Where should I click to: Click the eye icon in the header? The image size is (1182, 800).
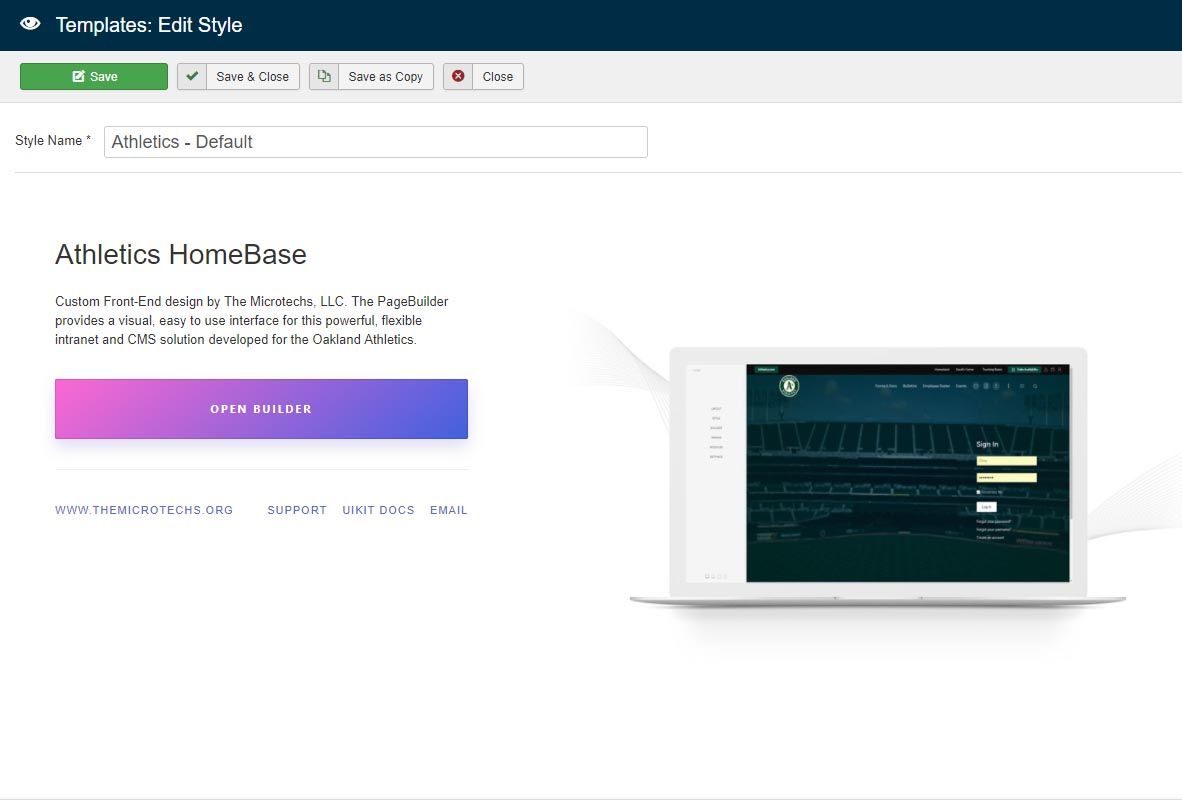30,24
